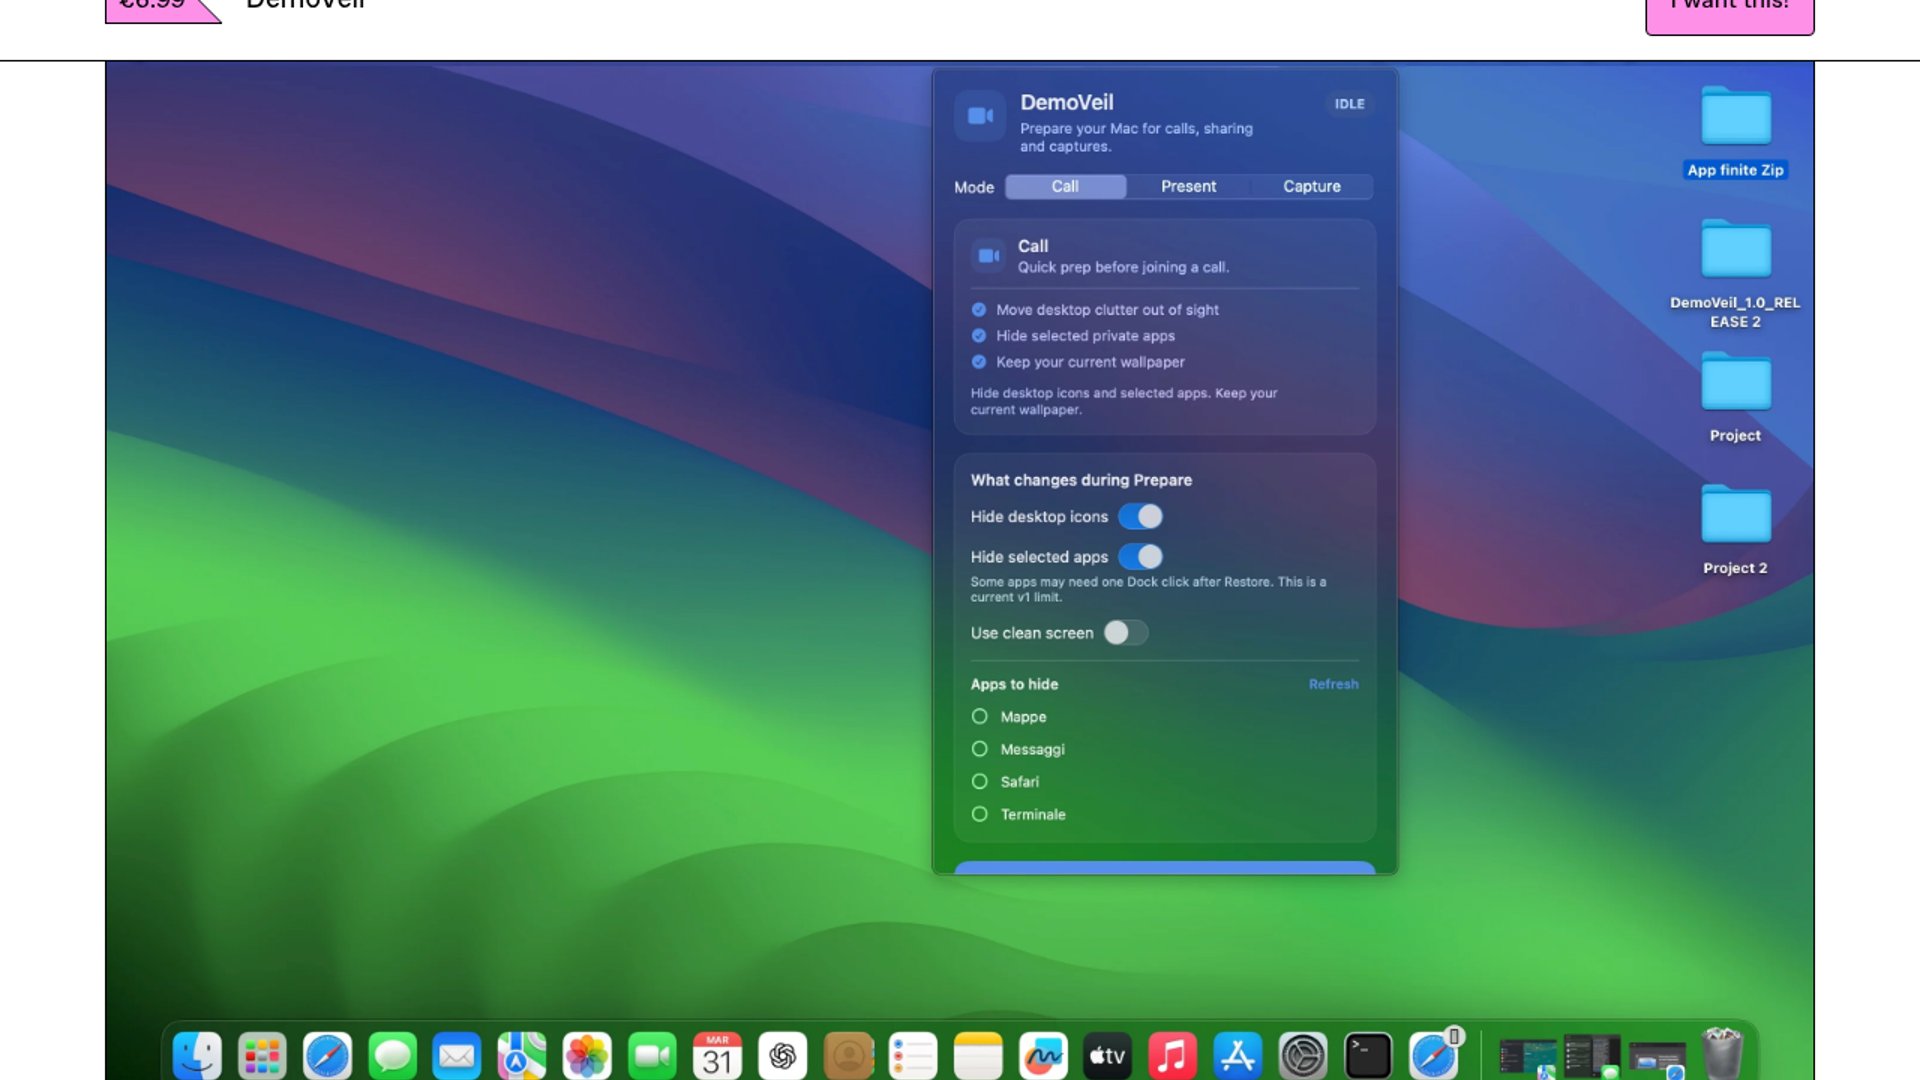Click the Refresh link for apps list
Image resolution: width=1920 pixels, height=1080 pixels.
click(x=1333, y=684)
